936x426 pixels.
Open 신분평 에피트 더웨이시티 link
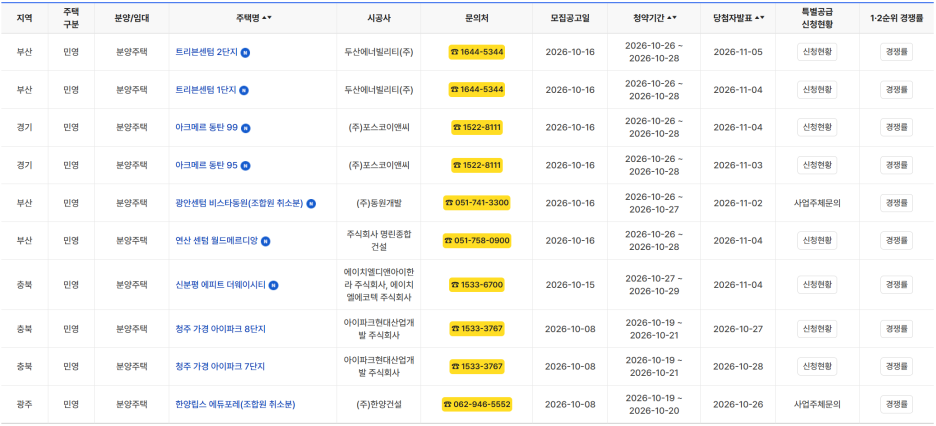pos(220,285)
